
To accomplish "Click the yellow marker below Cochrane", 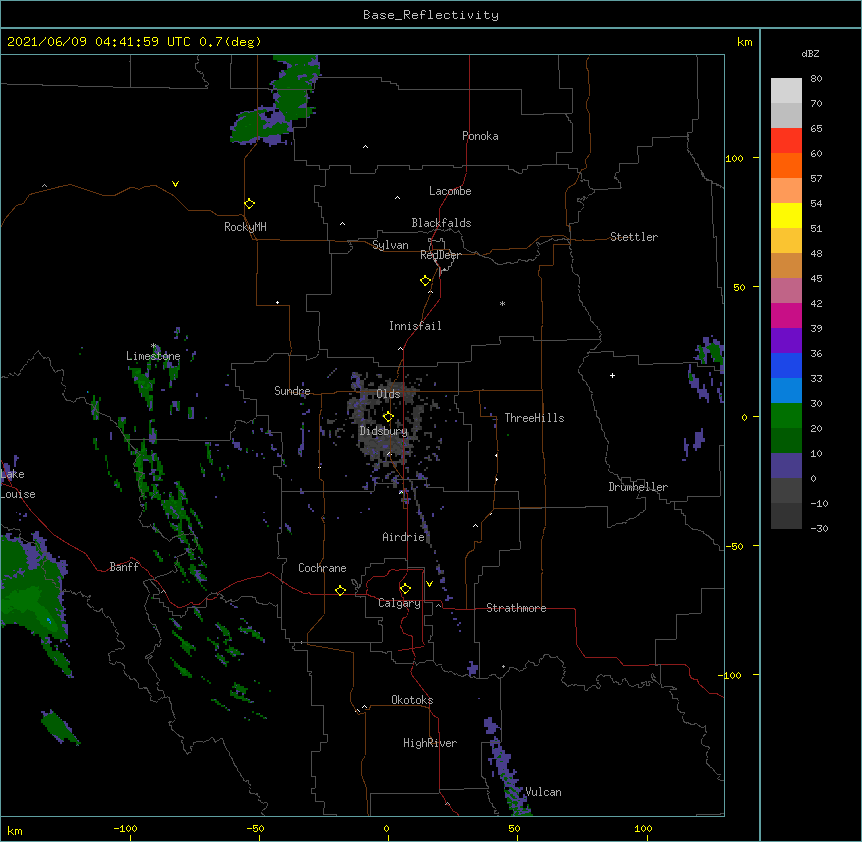I will 340,590.
